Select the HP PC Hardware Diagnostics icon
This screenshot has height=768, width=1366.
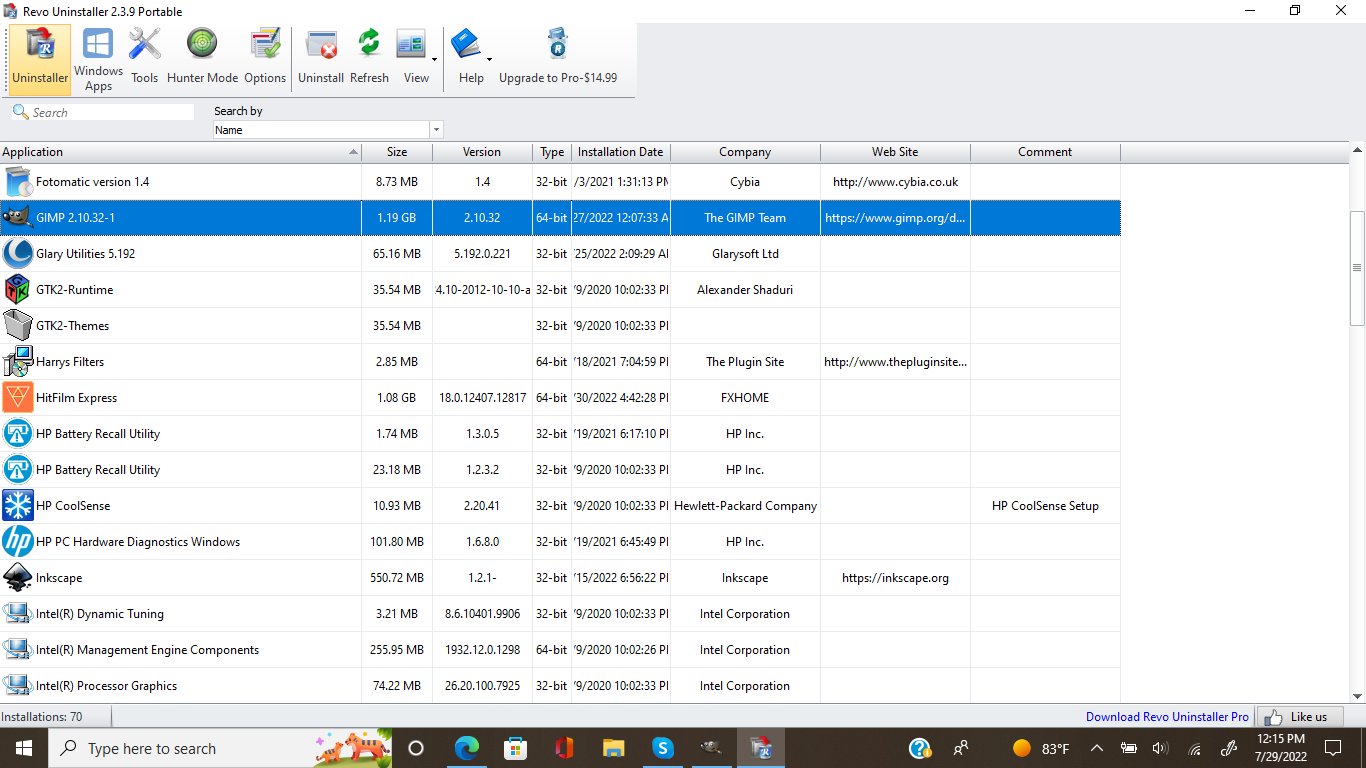[18, 542]
